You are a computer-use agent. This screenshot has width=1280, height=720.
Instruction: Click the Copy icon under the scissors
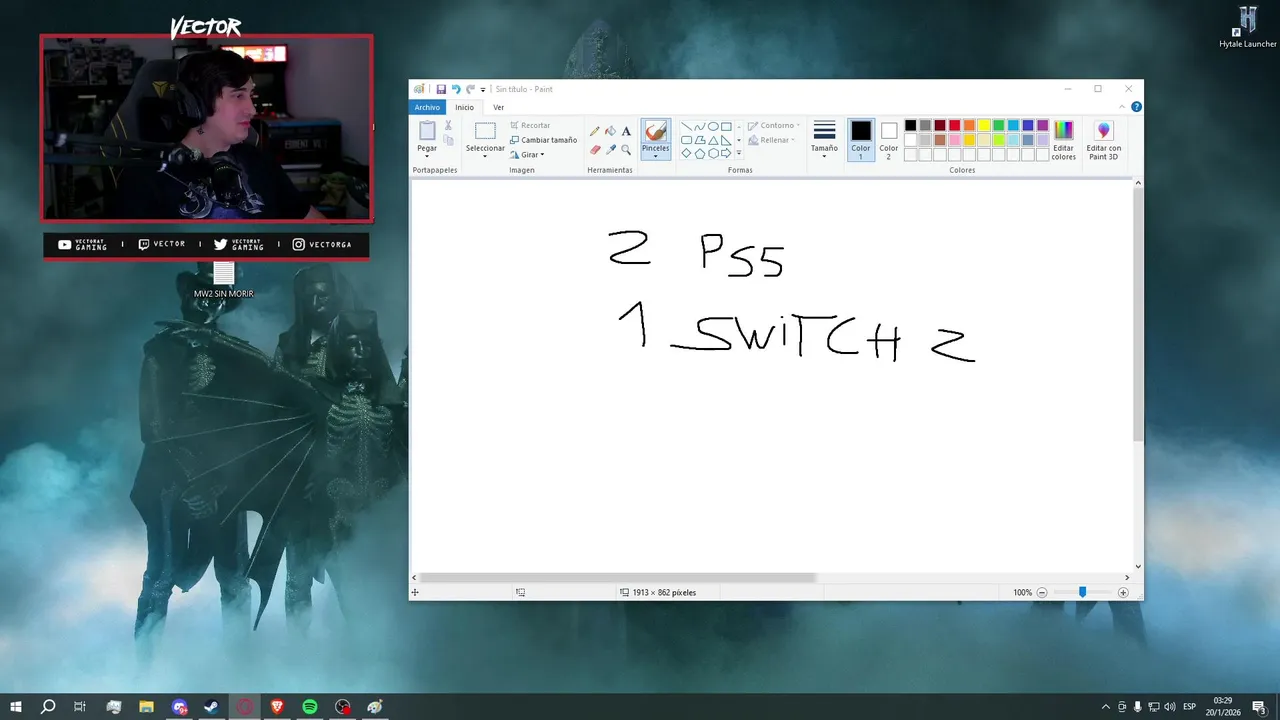(449, 141)
